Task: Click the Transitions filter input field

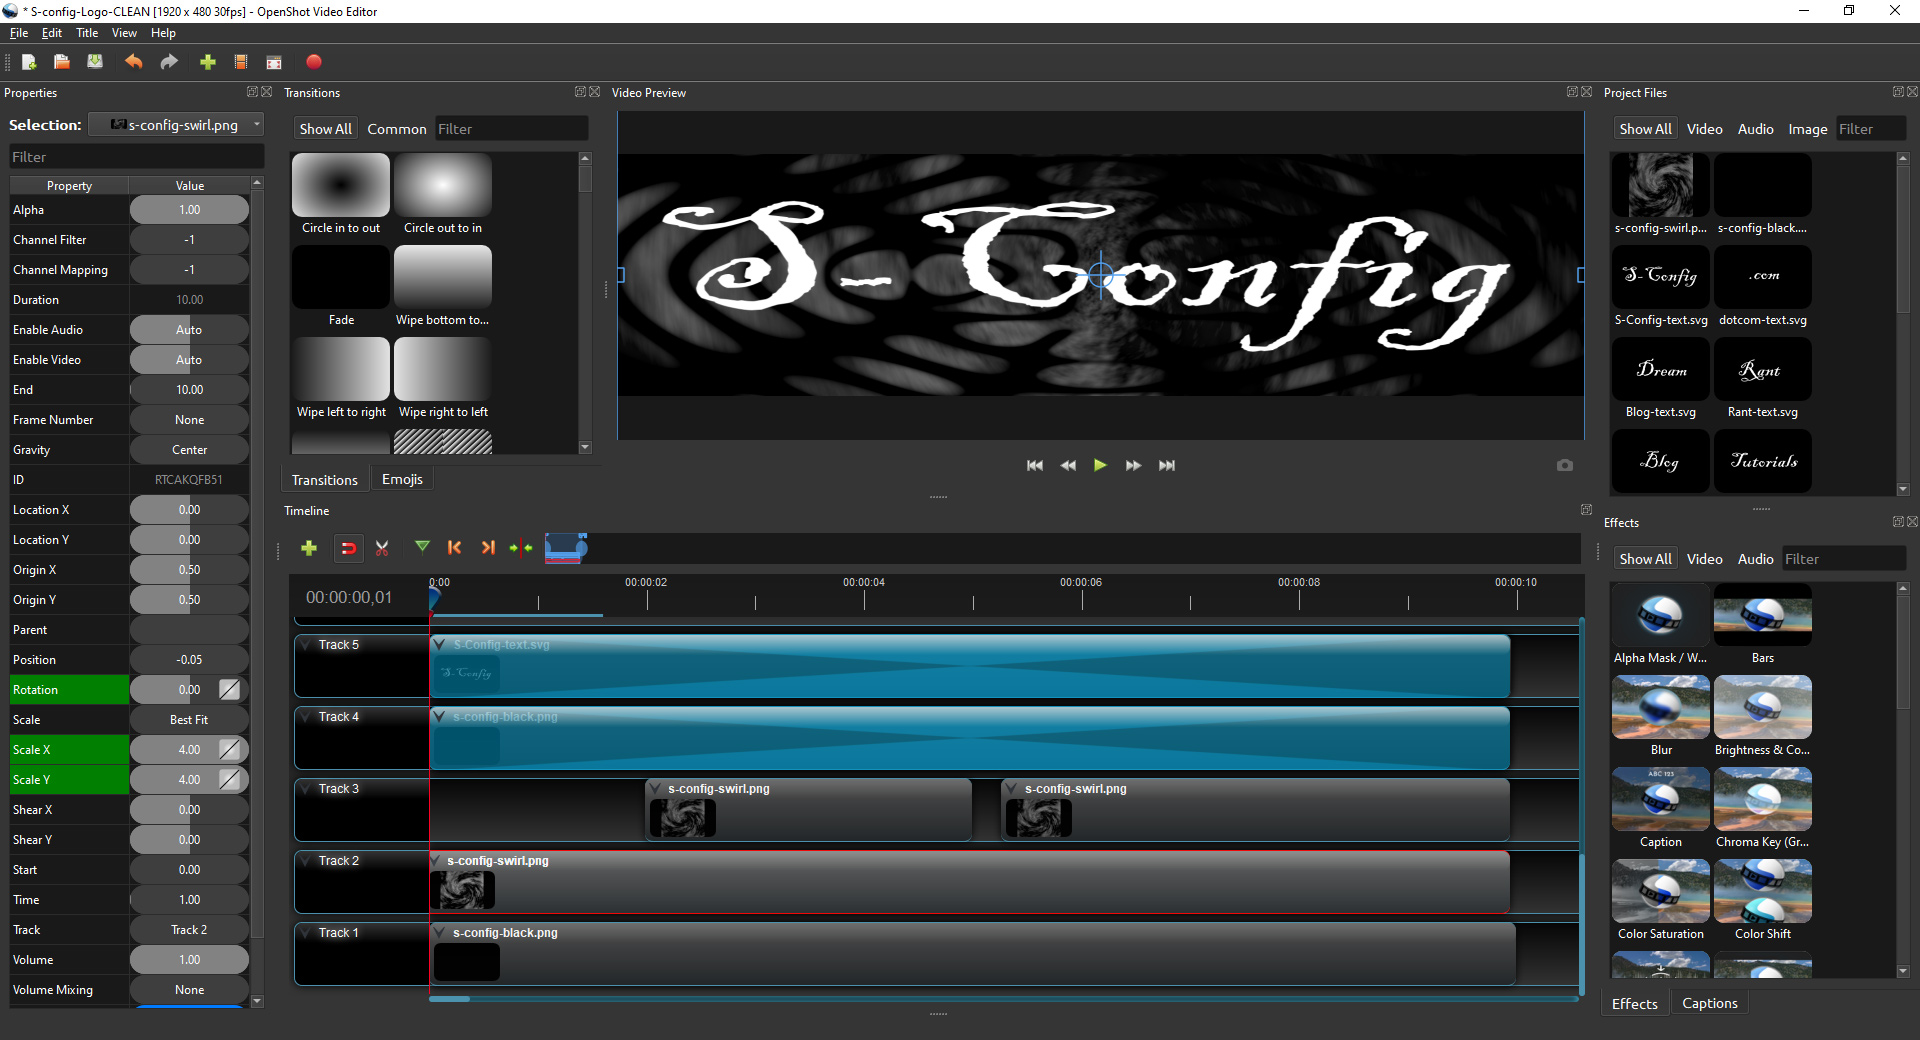Action: click(x=511, y=129)
